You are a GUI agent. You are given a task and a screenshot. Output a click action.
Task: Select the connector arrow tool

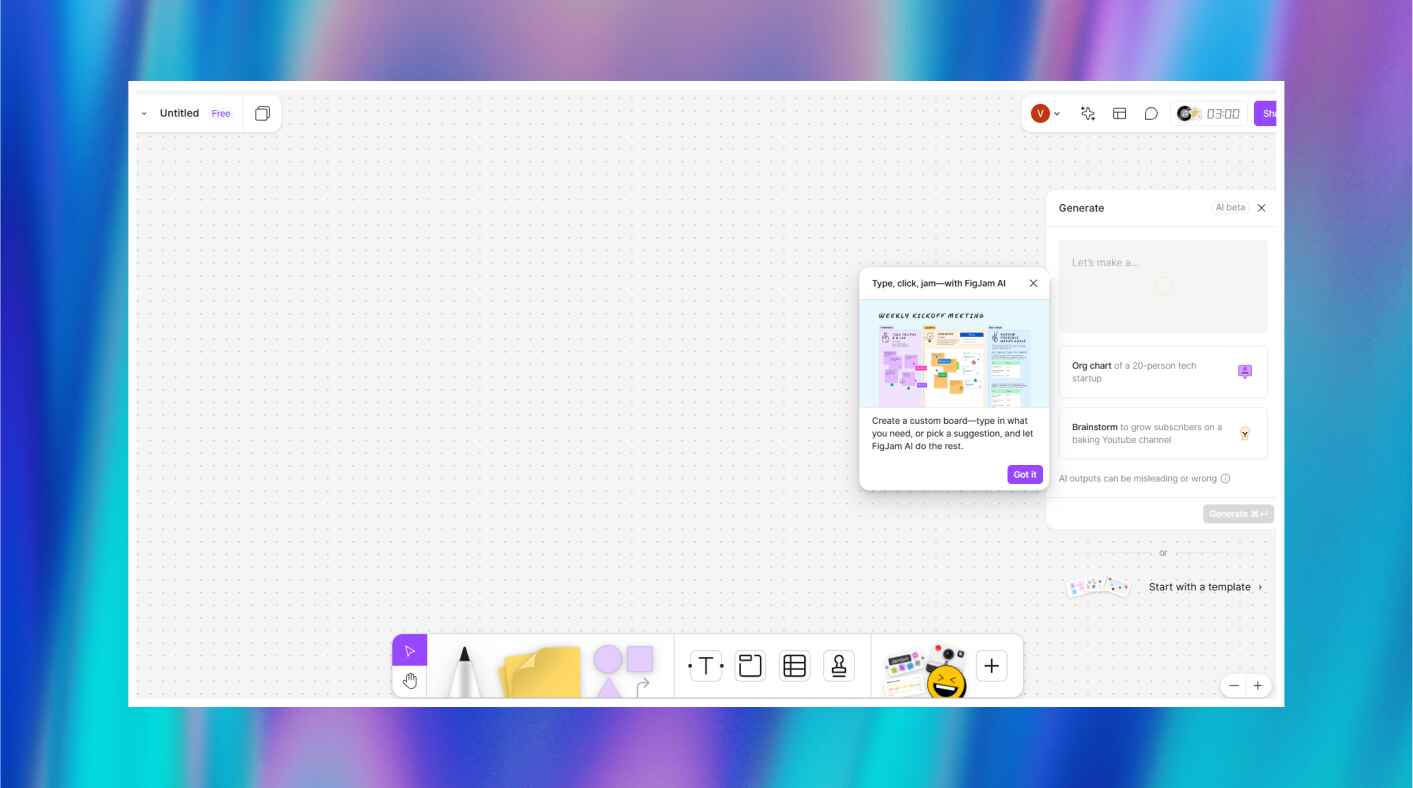(643, 685)
